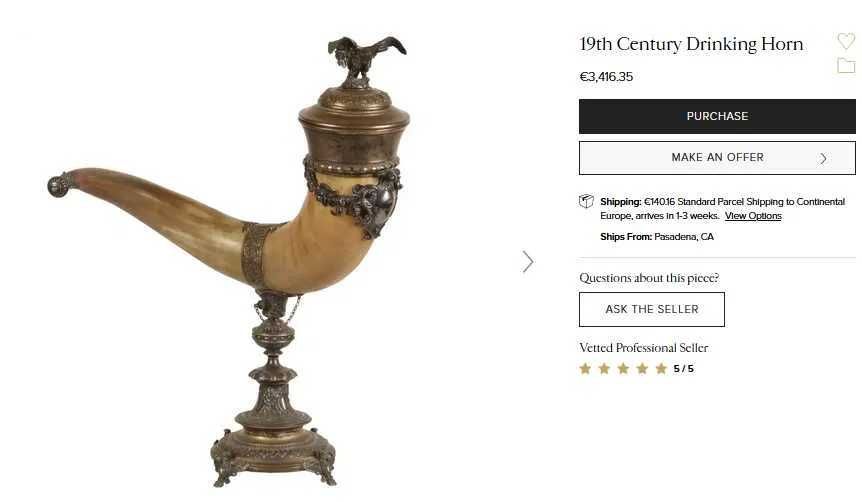This screenshot has height=502, width=862.
Task: Click the ASK THE SELLER button
Action: pos(651,309)
